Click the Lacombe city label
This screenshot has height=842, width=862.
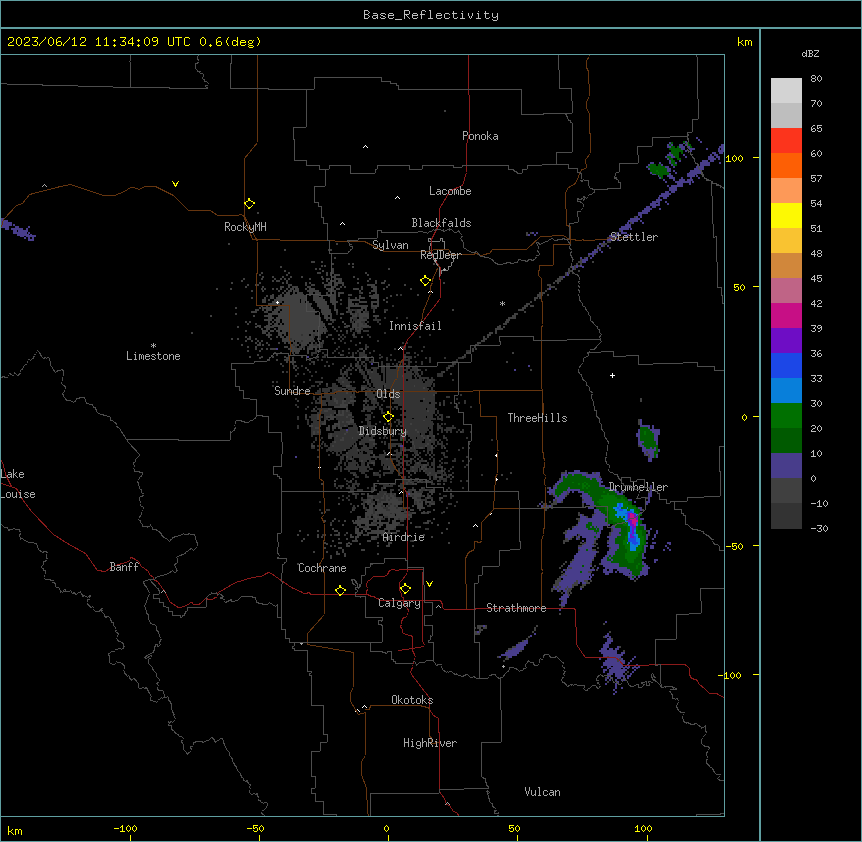(x=450, y=191)
